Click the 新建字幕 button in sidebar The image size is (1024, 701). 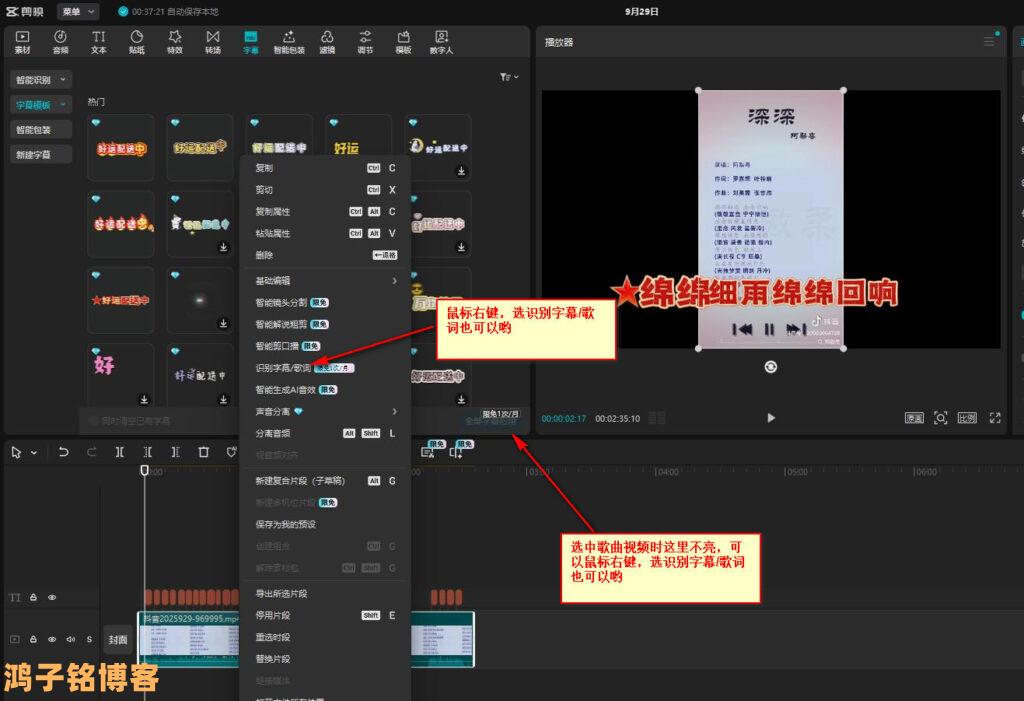click(33, 155)
